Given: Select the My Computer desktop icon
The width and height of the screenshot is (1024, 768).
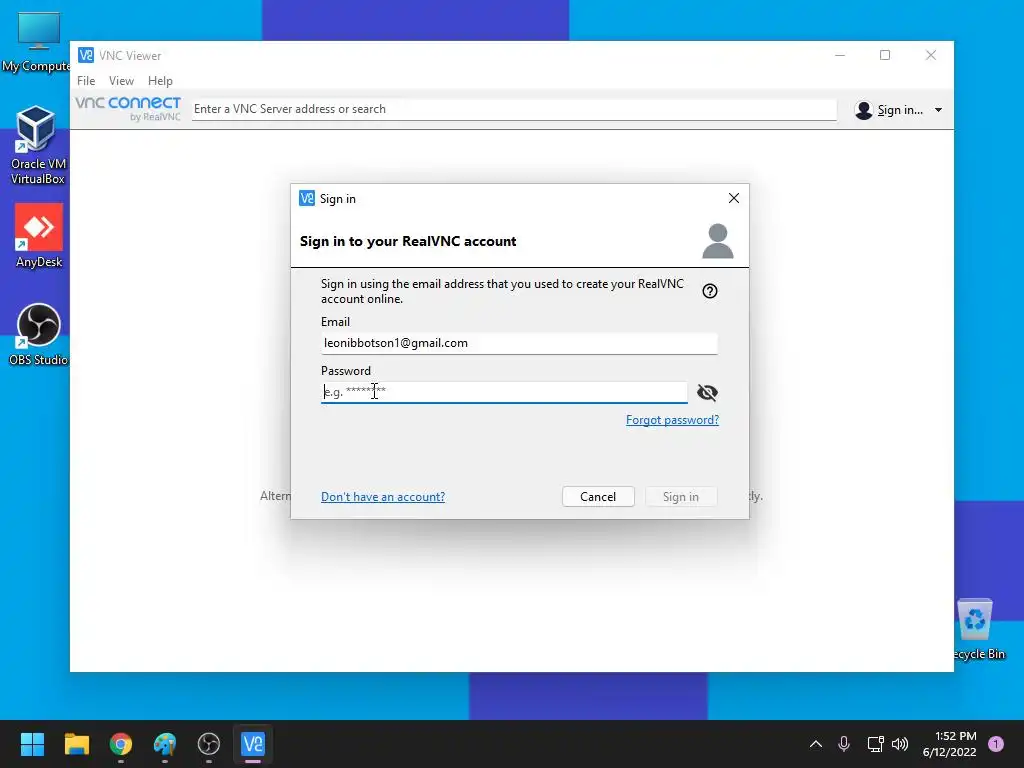Looking at the screenshot, I should pyautogui.click(x=37, y=40).
